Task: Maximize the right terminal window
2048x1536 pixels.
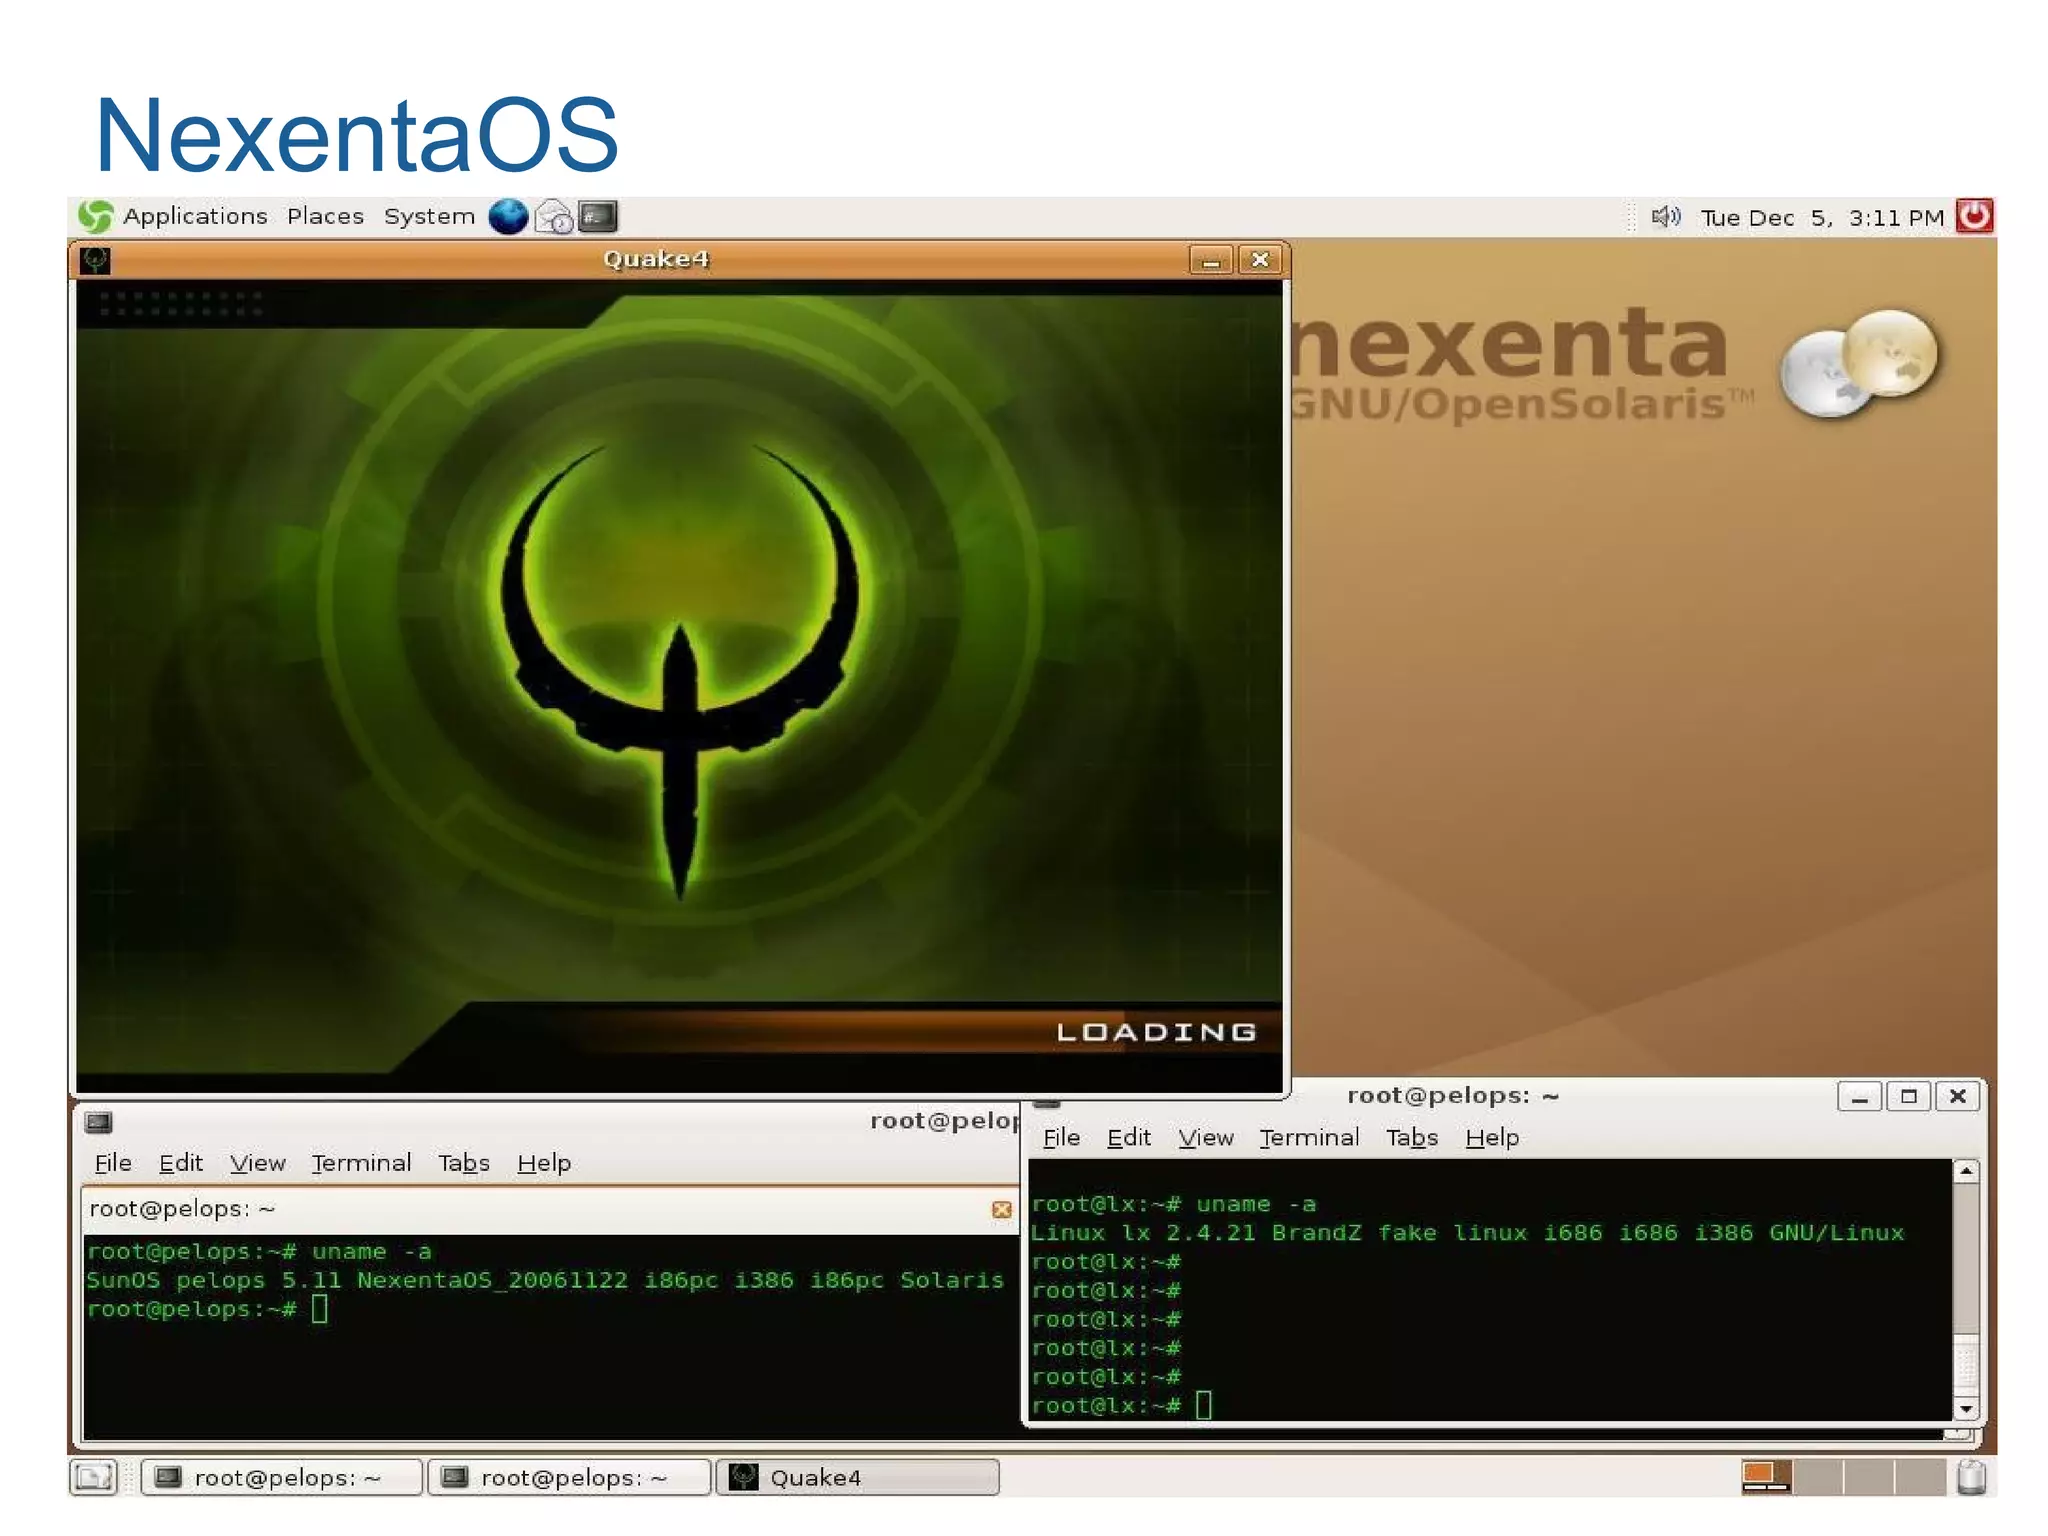Action: coord(1908,1097)
